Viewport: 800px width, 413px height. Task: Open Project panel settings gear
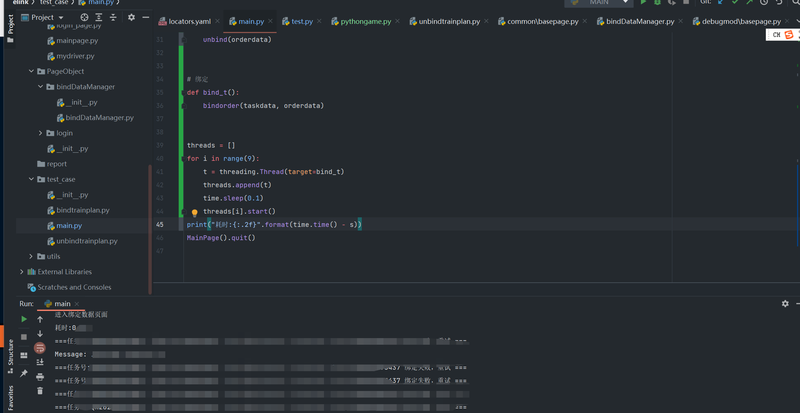(131, 17)
